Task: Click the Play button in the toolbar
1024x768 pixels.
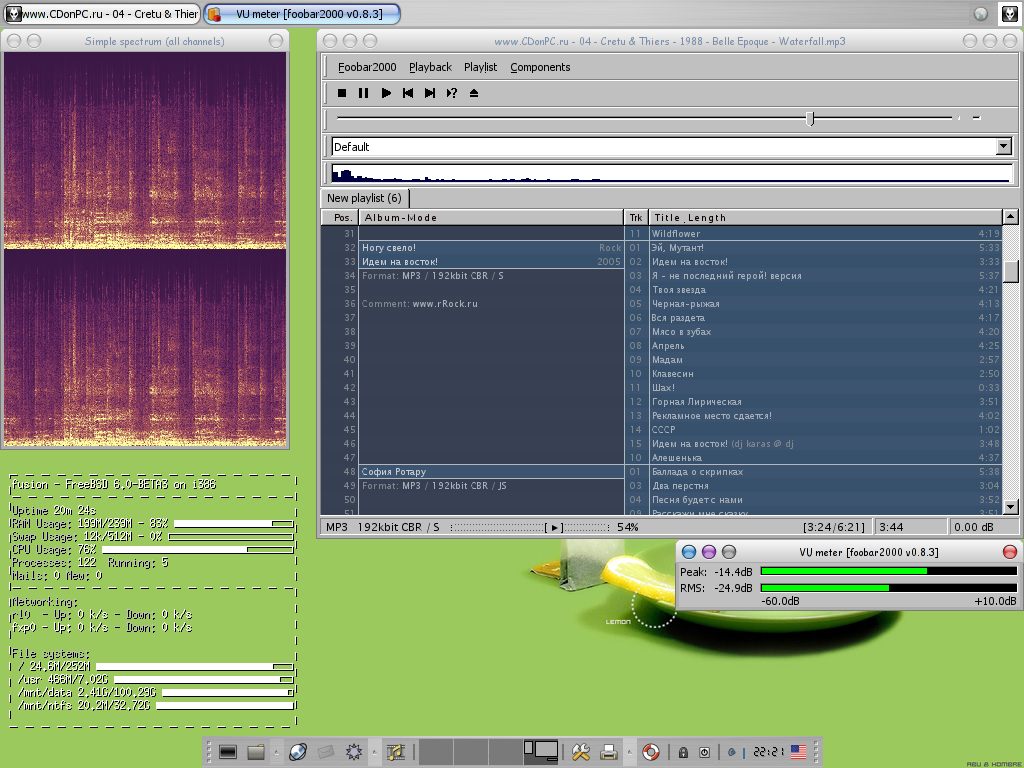Action: (x=386, y=93)
